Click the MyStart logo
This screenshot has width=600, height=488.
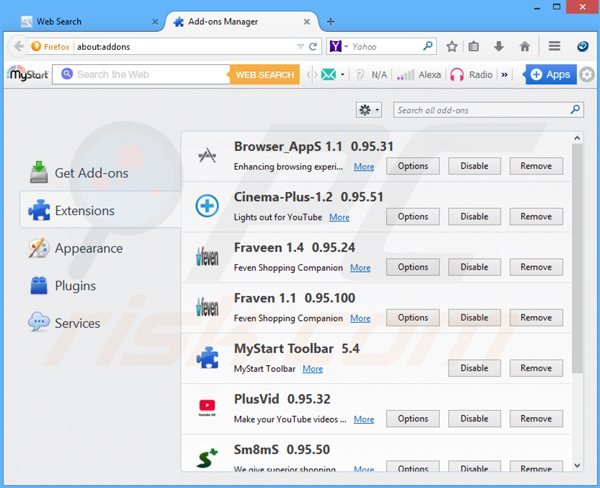point(28,74)
